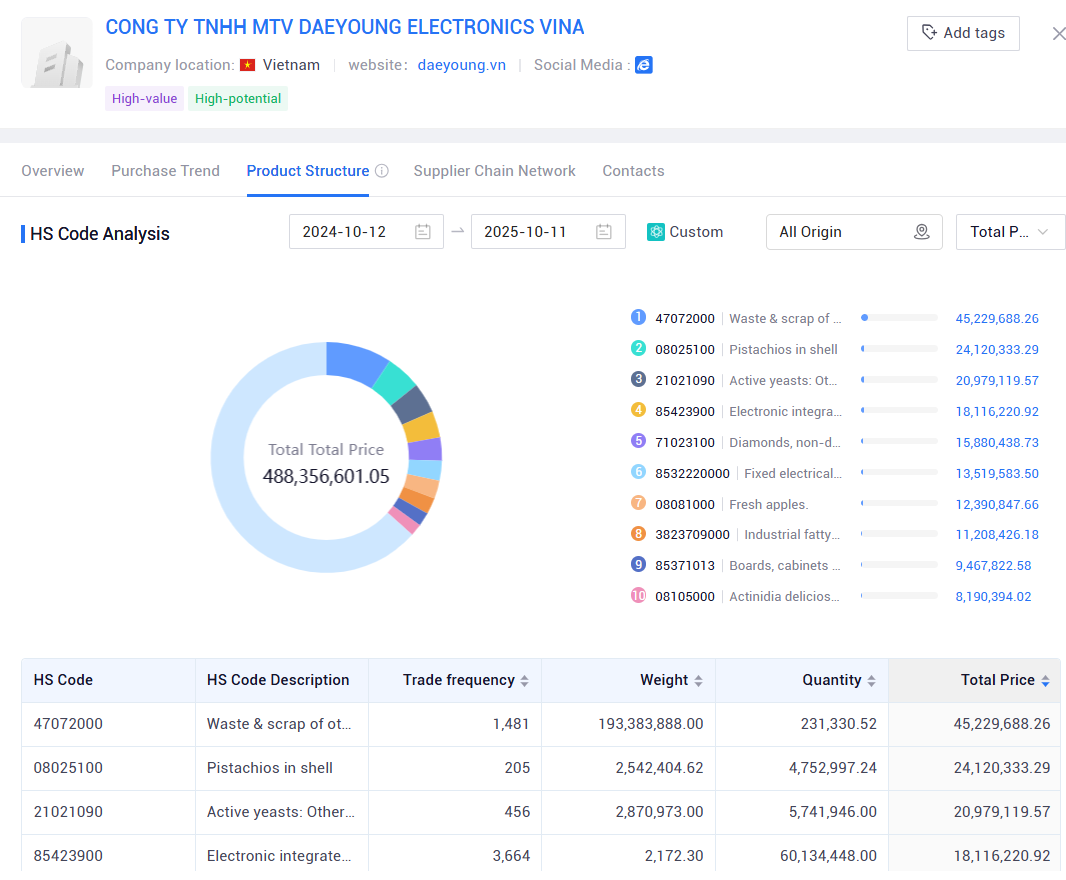This screenshot has width=1066, height=880.
Task: Click the Add tags button
Action: pos(963,33)
